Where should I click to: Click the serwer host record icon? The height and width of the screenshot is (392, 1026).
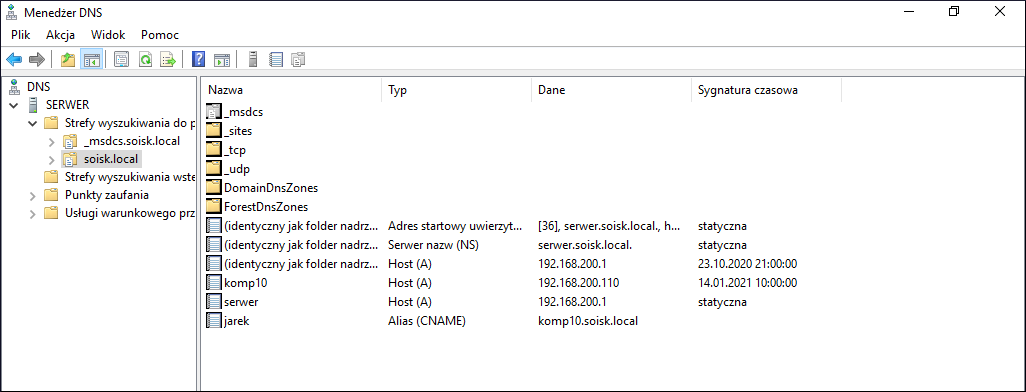point(215,302)
